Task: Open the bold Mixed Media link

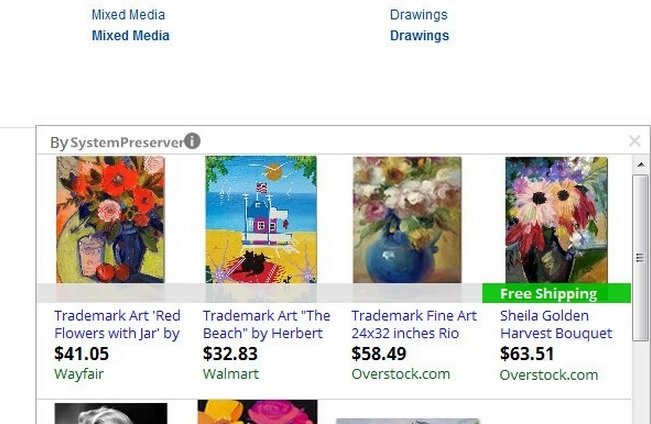Action: (x=130, y=36)
